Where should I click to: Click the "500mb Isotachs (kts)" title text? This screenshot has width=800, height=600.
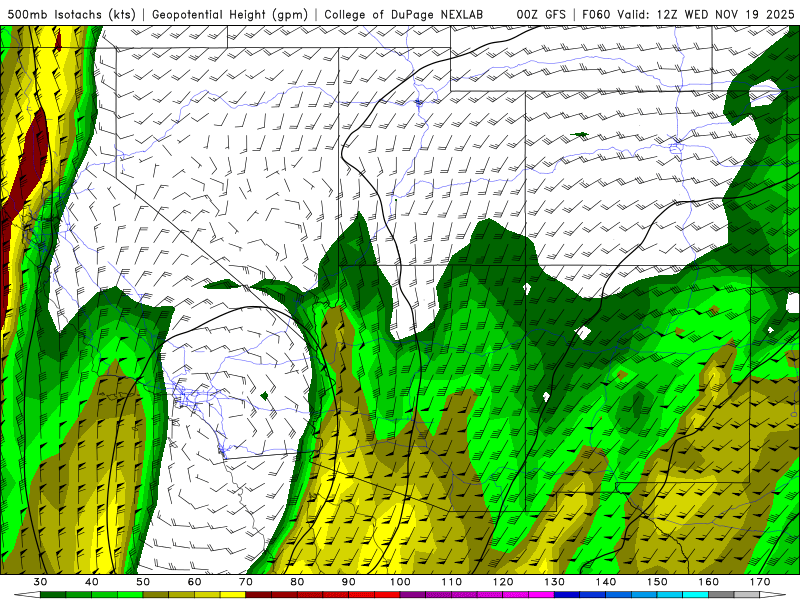pyautogui.click(x=71, y=14)
